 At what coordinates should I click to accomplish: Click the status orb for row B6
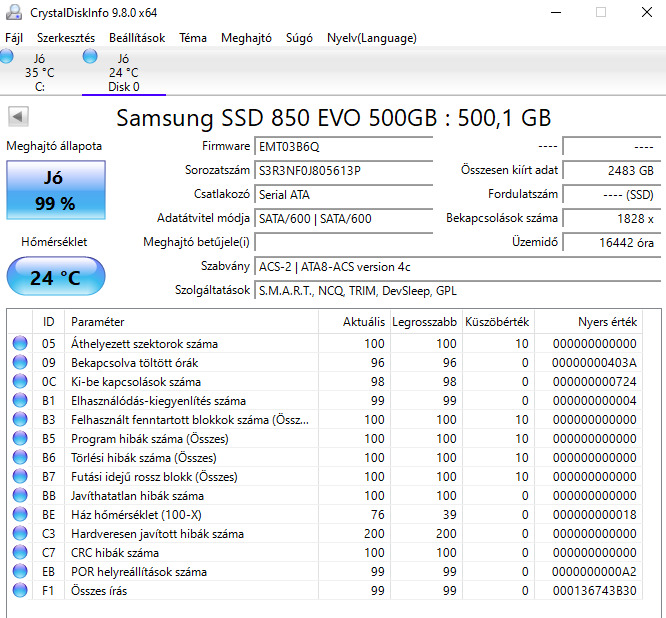click(x=20, y=457)
